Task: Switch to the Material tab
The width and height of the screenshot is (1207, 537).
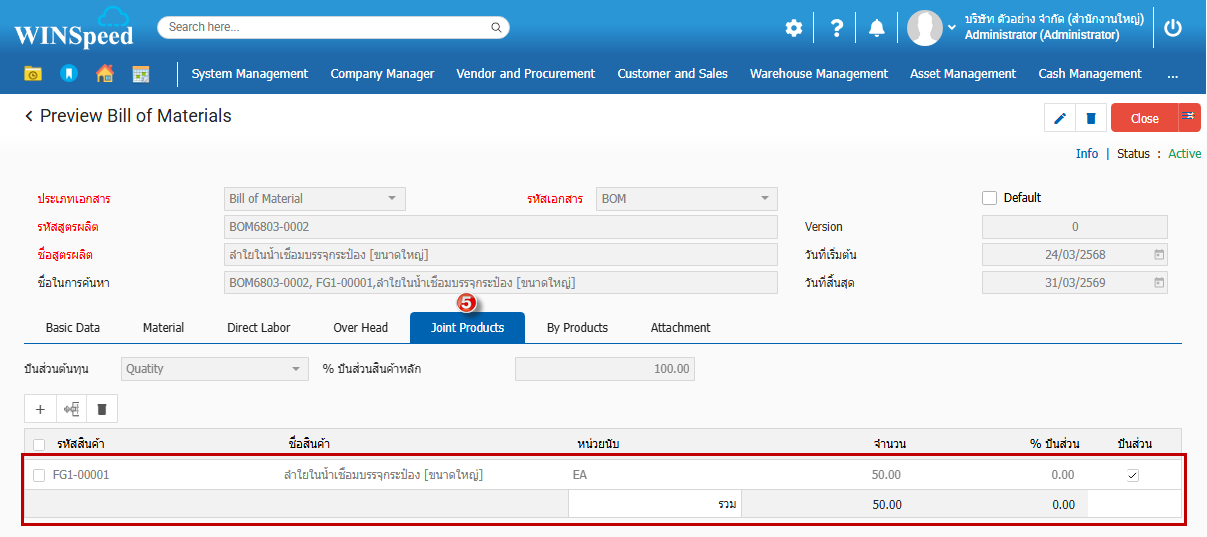Action: pyautogui.click(x=163, y=328)
